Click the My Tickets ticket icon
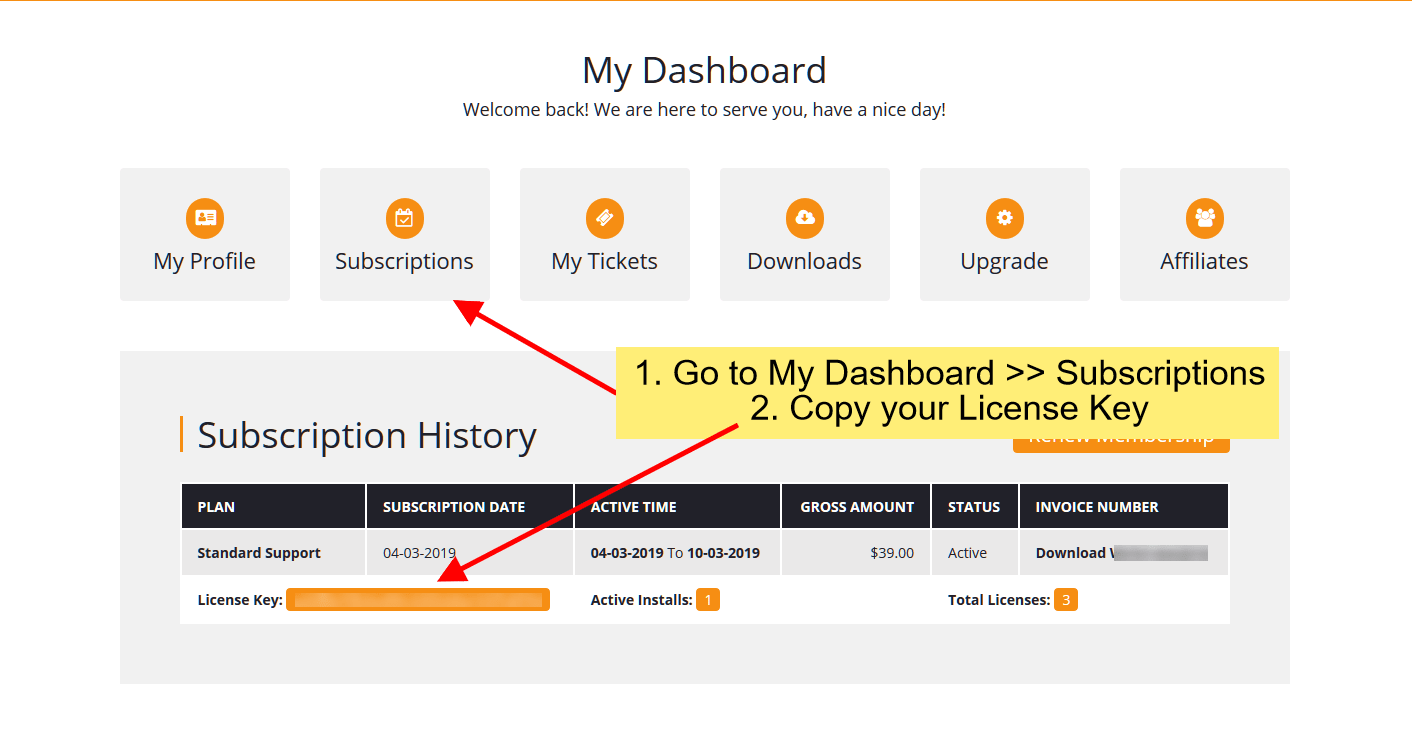This screenshot has height=738, width=1412. click(x=605, y=218)
